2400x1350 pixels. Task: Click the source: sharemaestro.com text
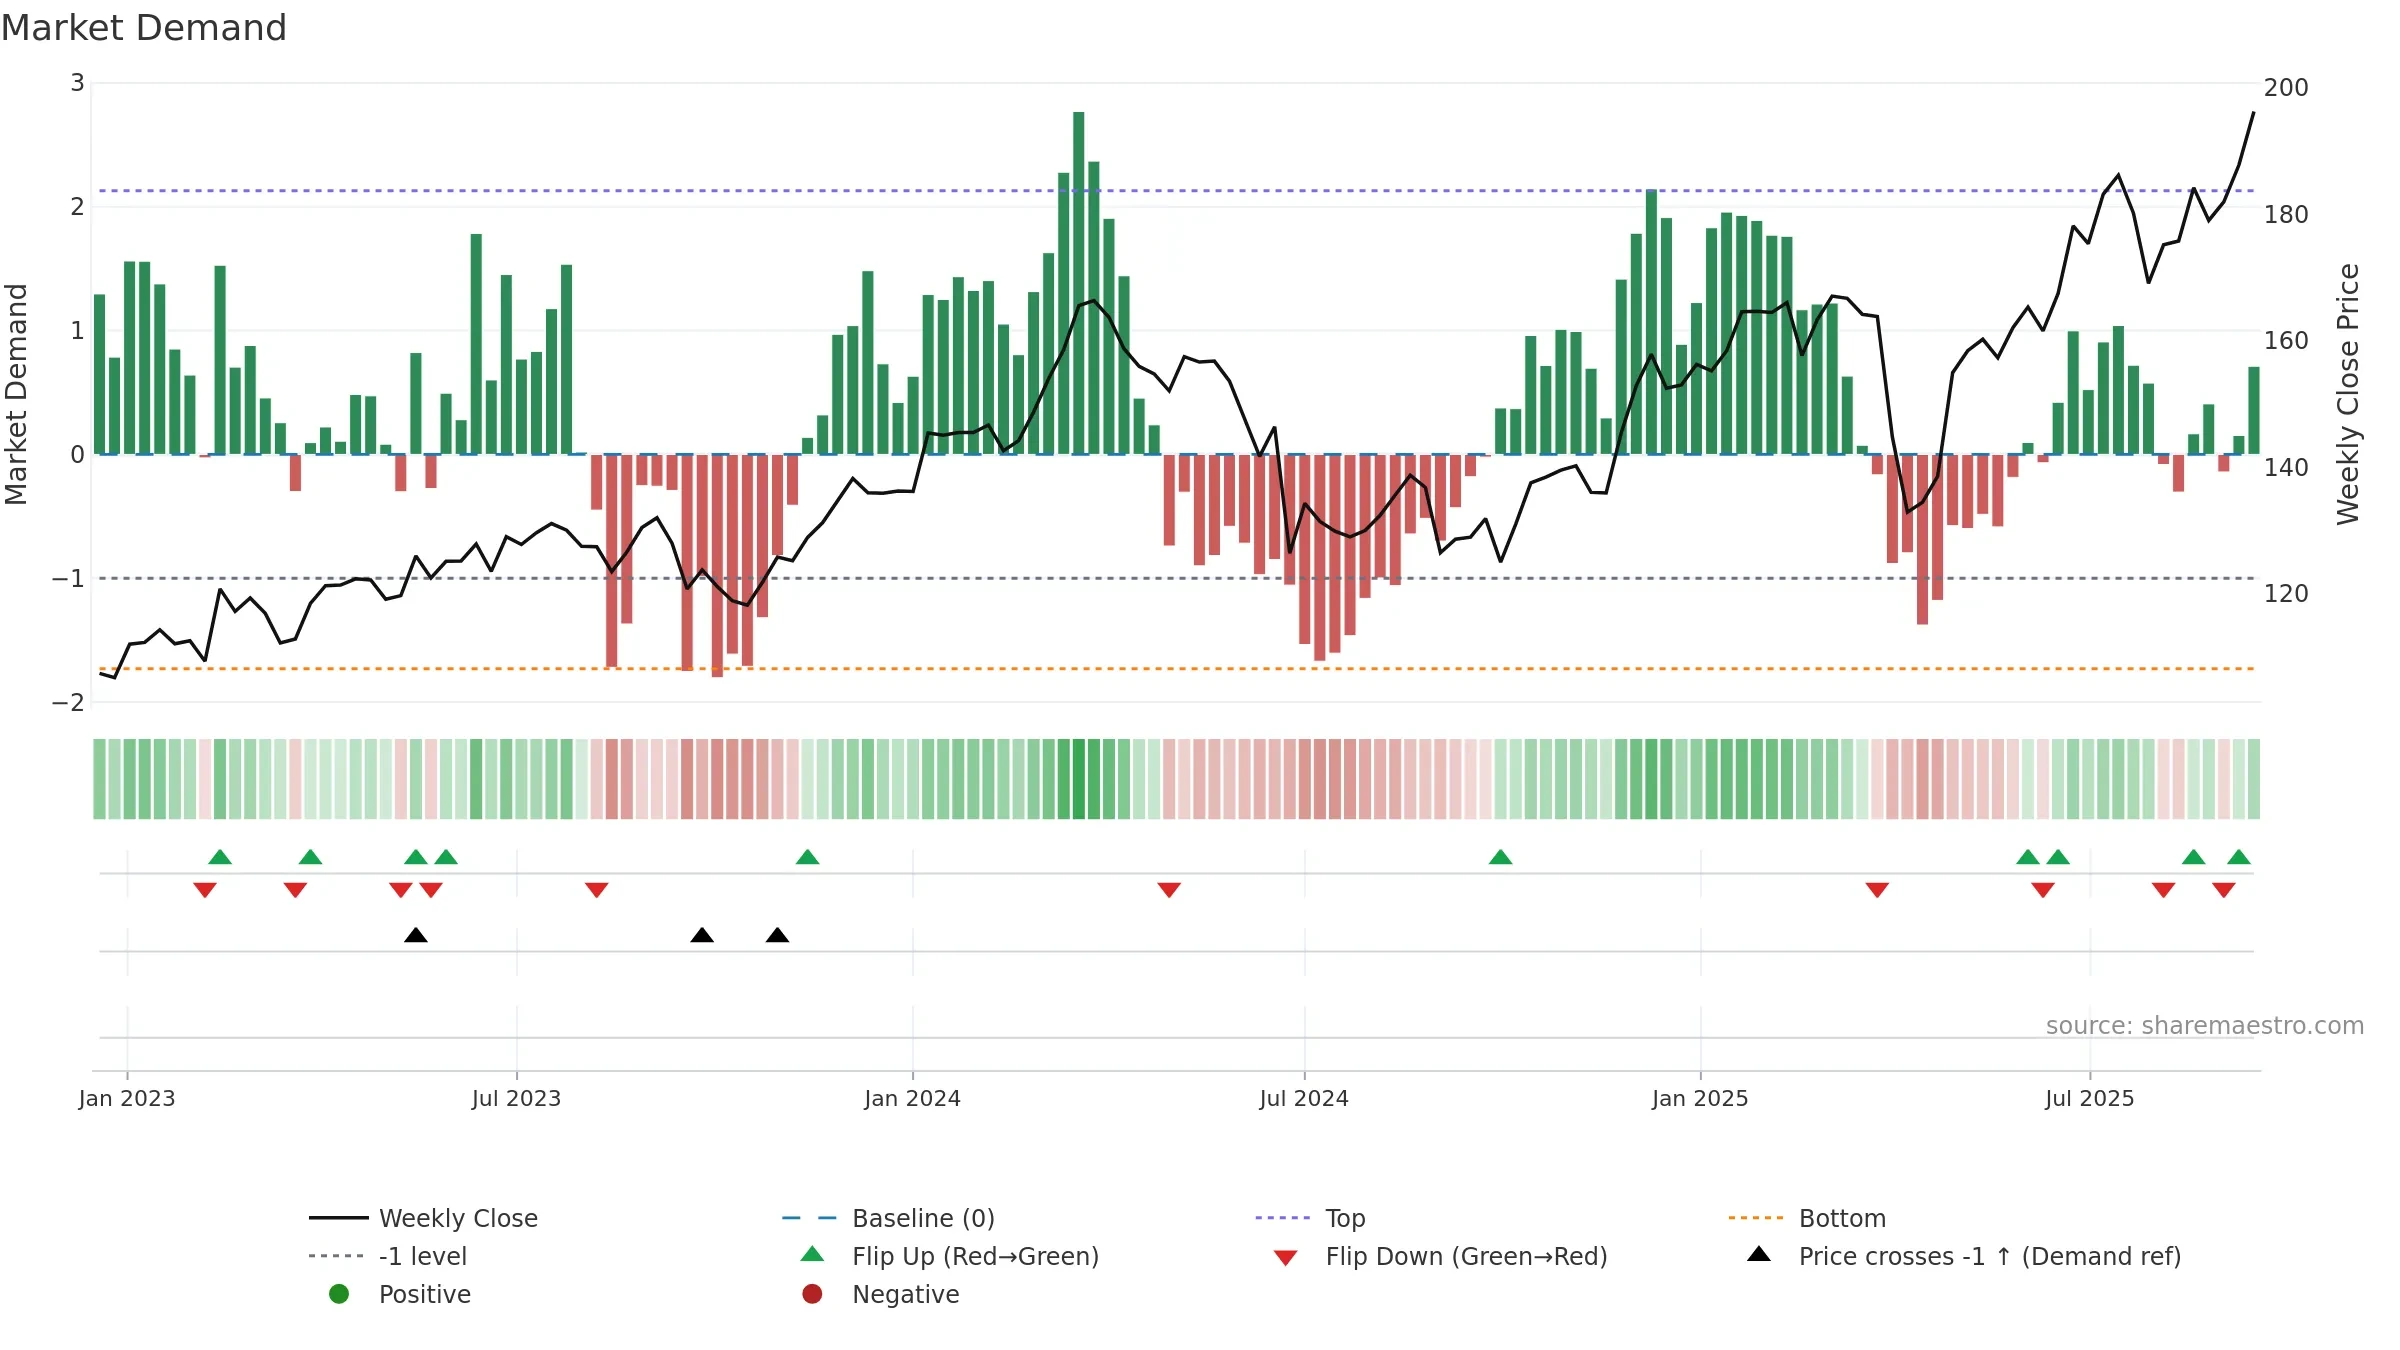(2205, 1026)
